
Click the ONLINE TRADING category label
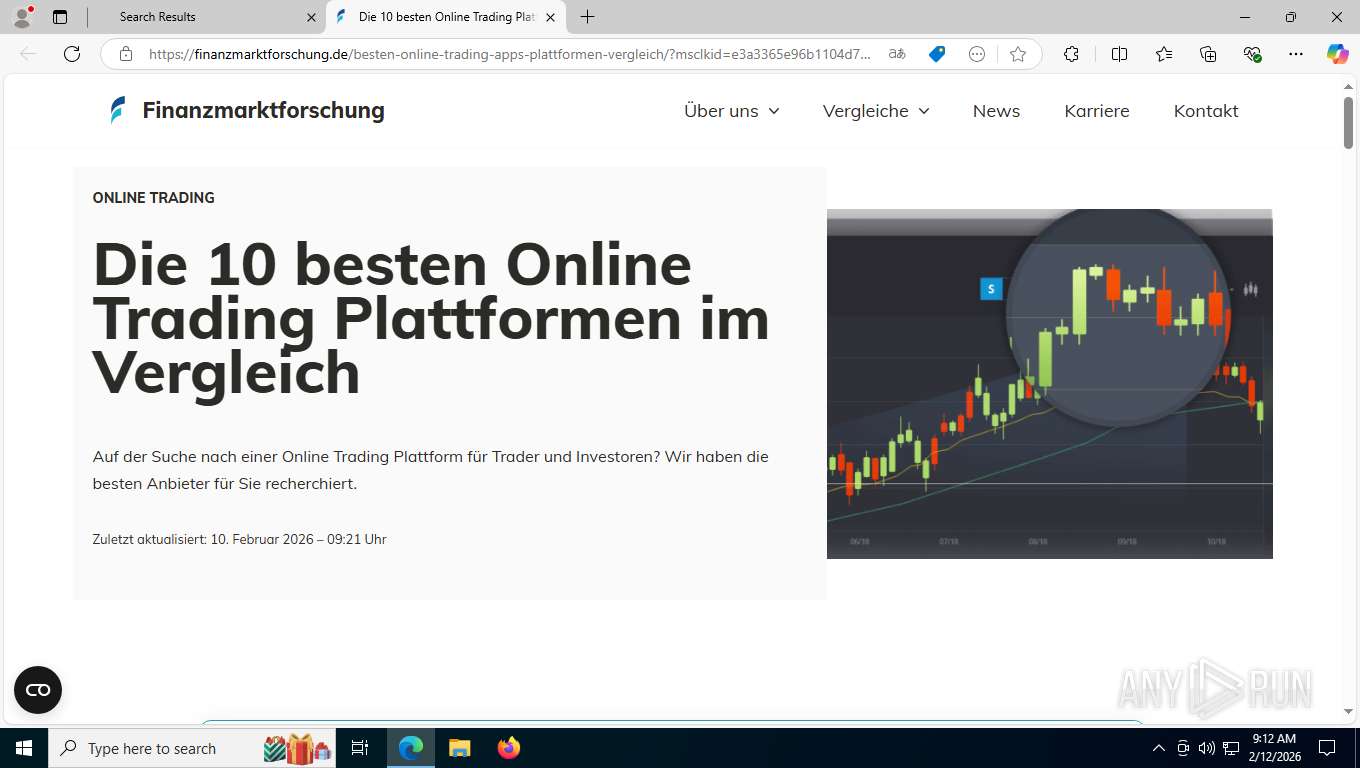[x=153, y=198]
